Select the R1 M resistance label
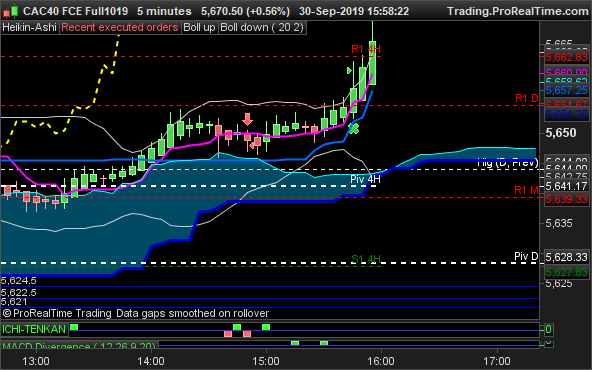The width and height of the screenshot is (592, 370). 526,190
